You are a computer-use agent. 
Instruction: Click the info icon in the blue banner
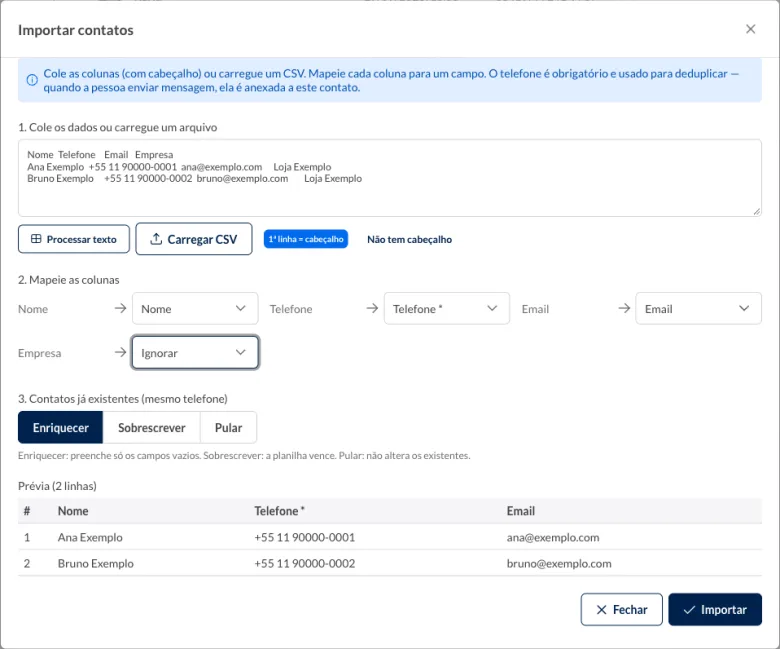[32, 80]
